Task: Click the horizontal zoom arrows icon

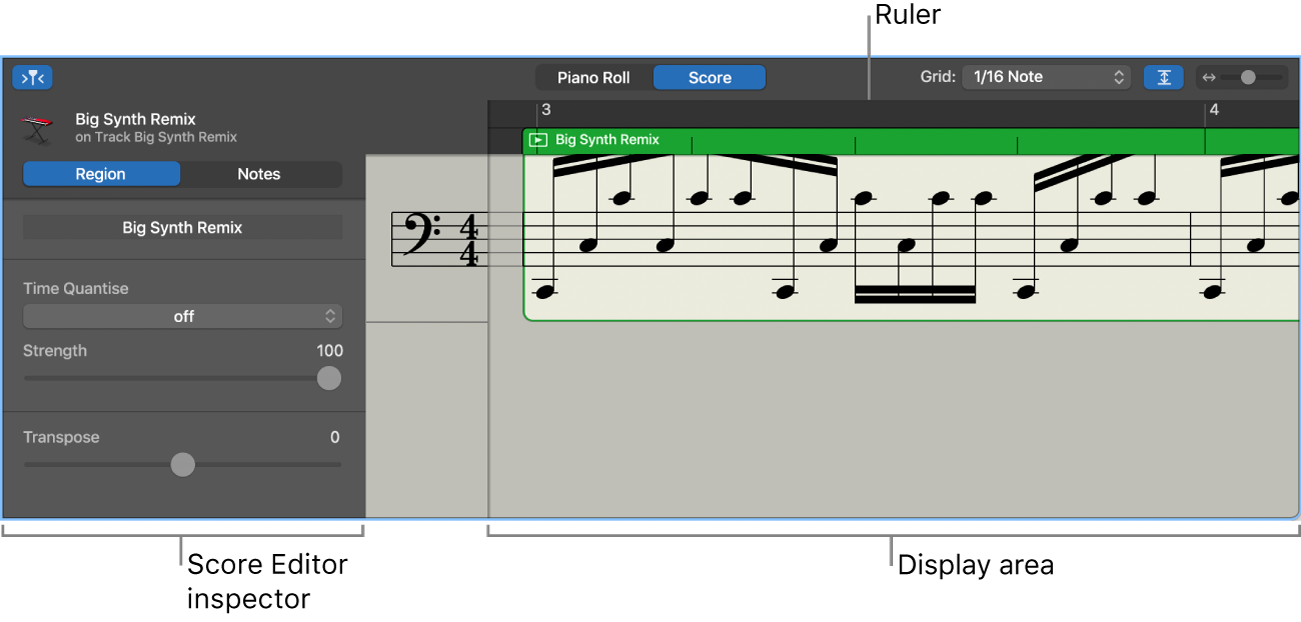Action: click(x=1210, y=77)
